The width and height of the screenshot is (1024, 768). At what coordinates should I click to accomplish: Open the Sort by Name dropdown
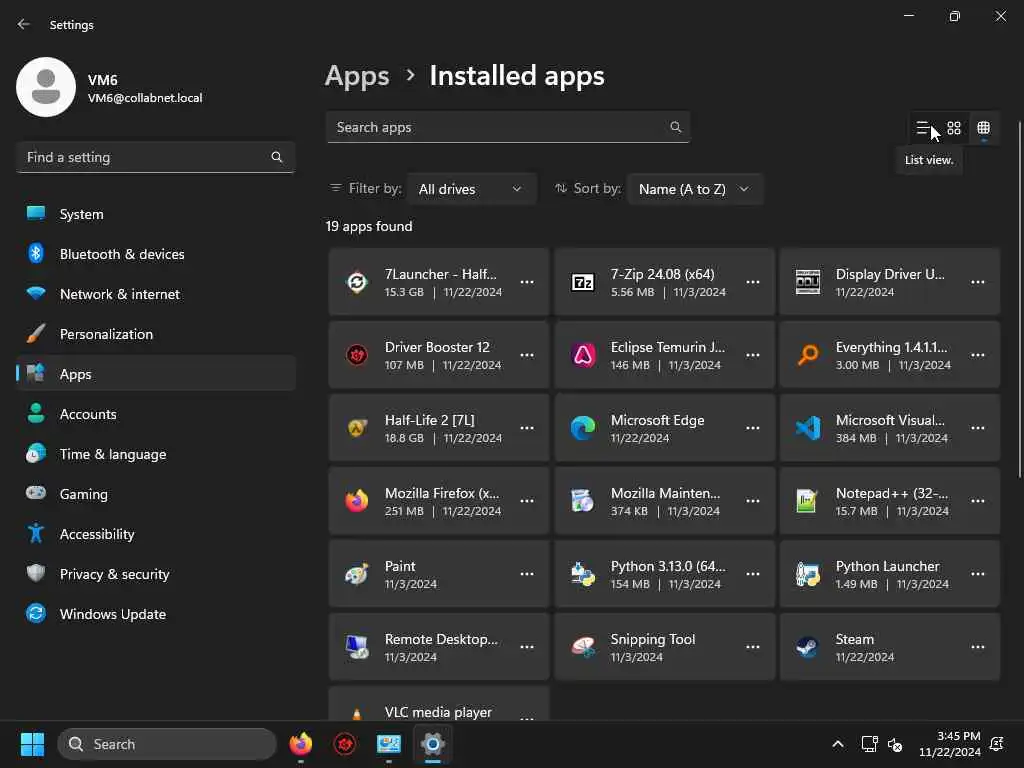click(694, 189)
